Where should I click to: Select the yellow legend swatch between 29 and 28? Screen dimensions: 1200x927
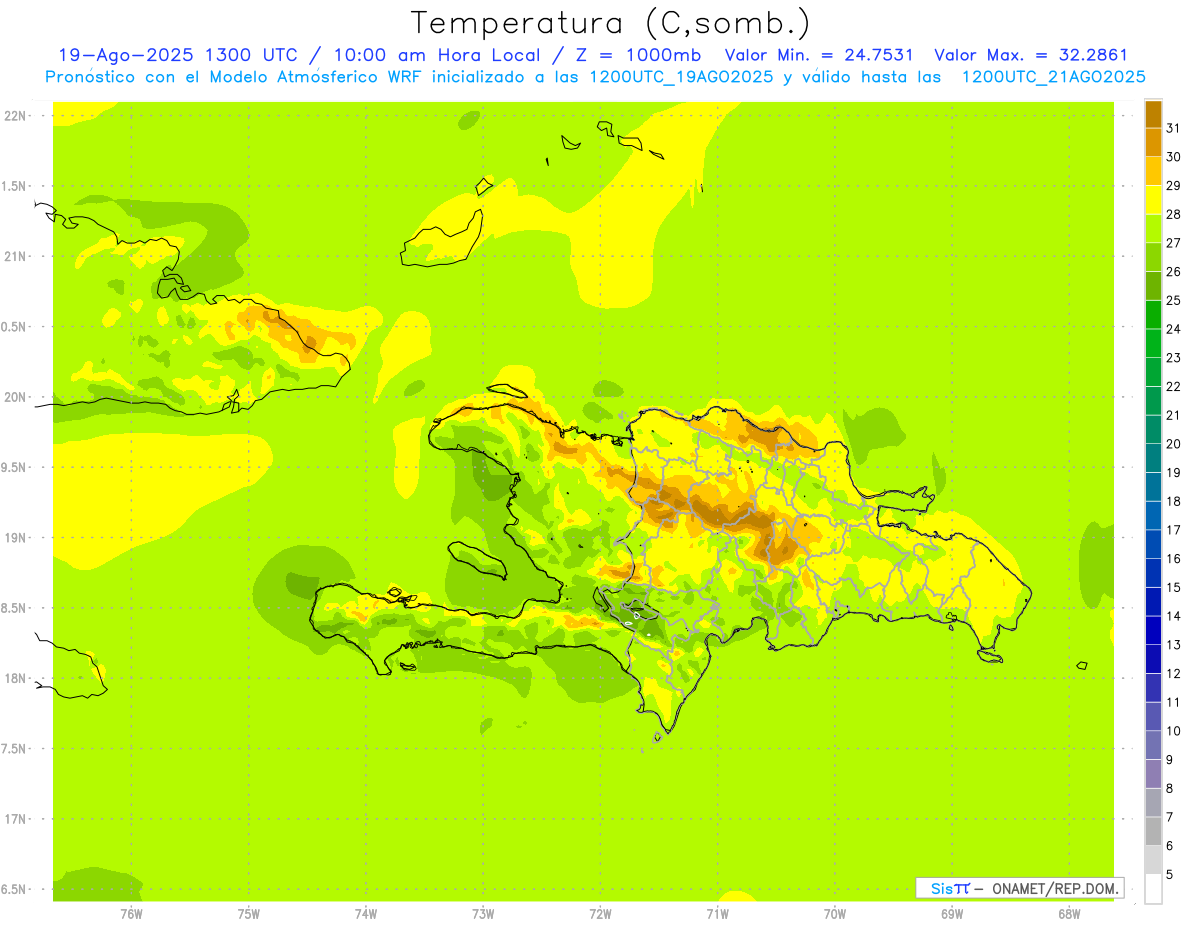pyautogui.click(x=1153, y=200)
